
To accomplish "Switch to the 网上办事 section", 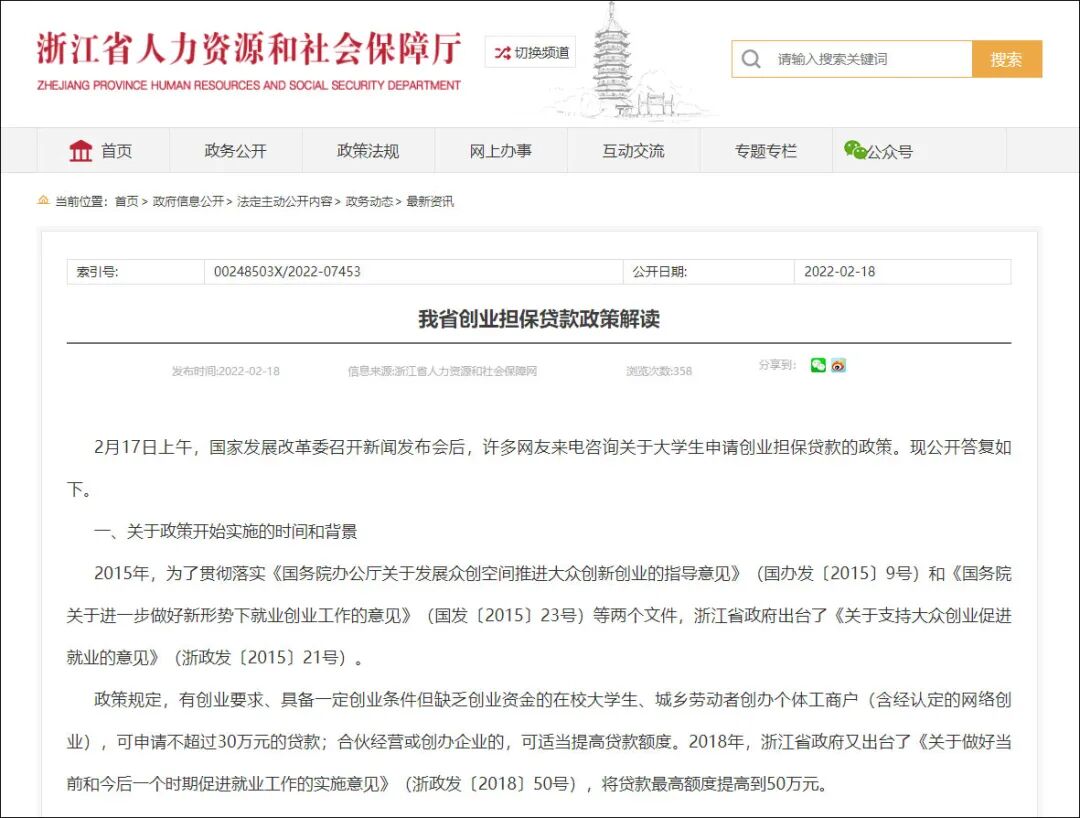I will pos(501,150).
